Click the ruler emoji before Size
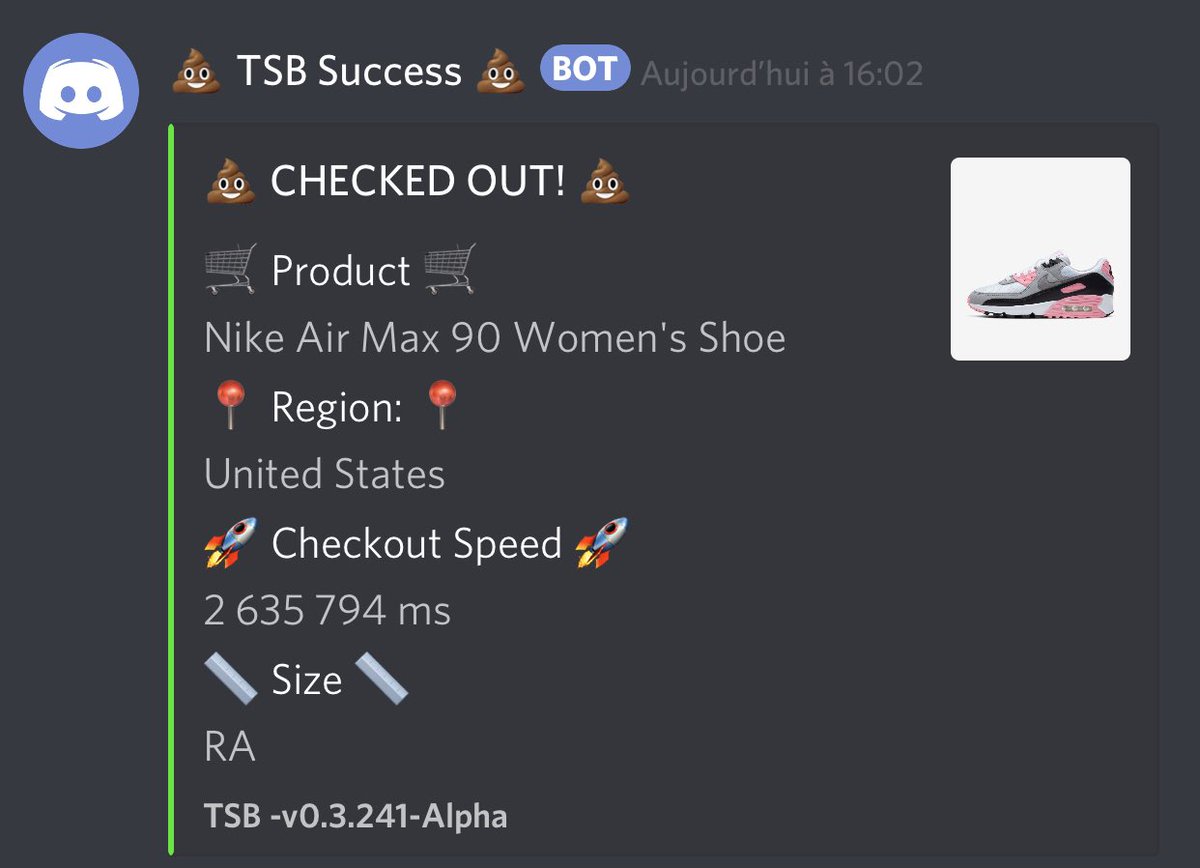This screenshot has height=868, width=1200. click(230, 679)
